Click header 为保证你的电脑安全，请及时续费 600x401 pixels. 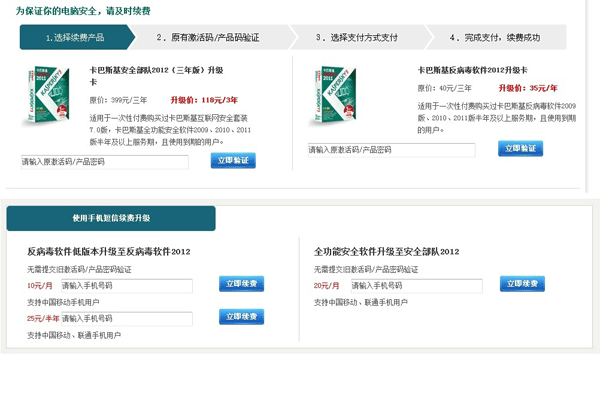click(83, 11)
